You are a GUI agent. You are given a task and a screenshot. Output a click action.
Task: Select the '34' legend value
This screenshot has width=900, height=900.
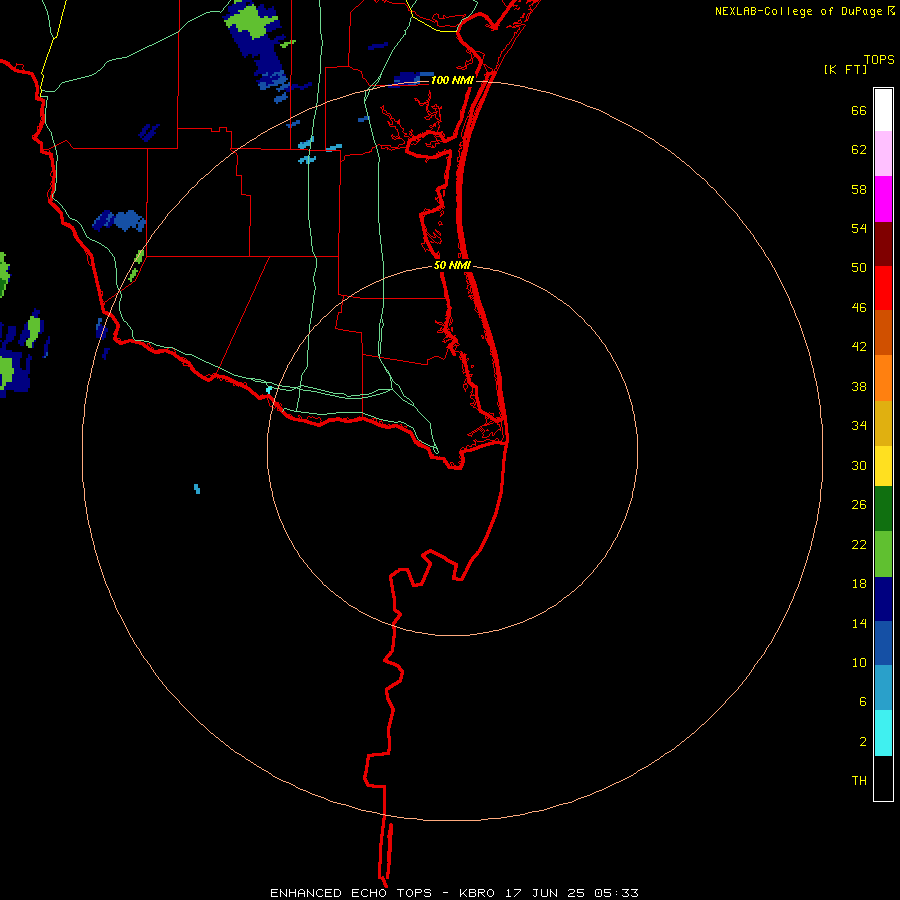(859, 426)
